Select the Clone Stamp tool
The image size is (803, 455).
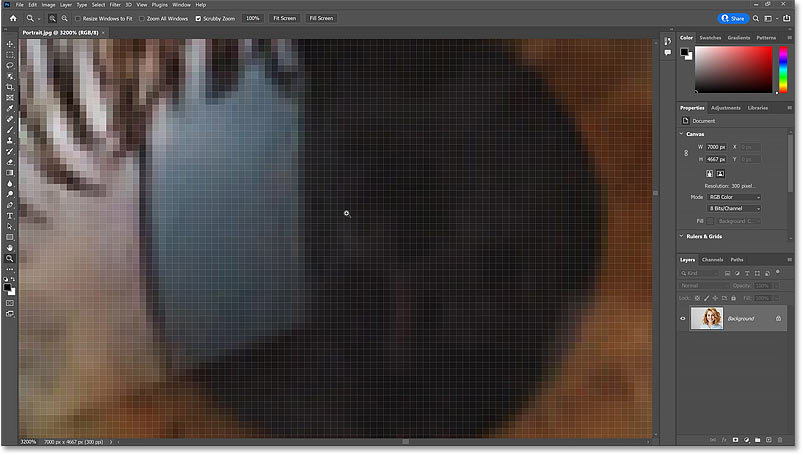(x=10, y=140)
